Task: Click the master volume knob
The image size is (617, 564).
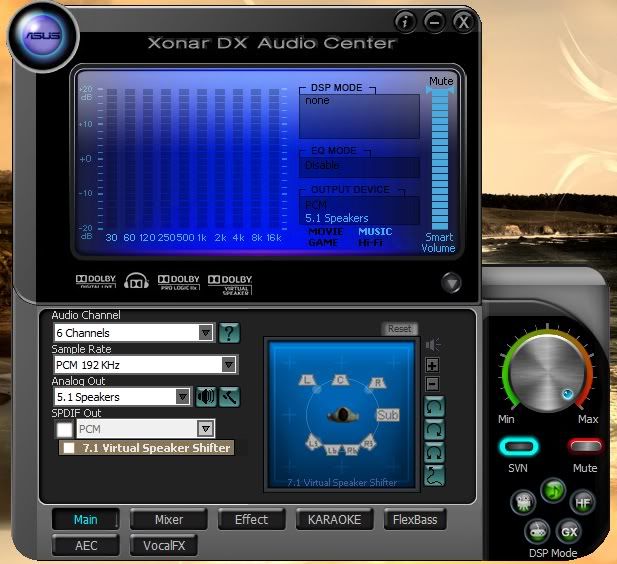Action: (547, 371)
